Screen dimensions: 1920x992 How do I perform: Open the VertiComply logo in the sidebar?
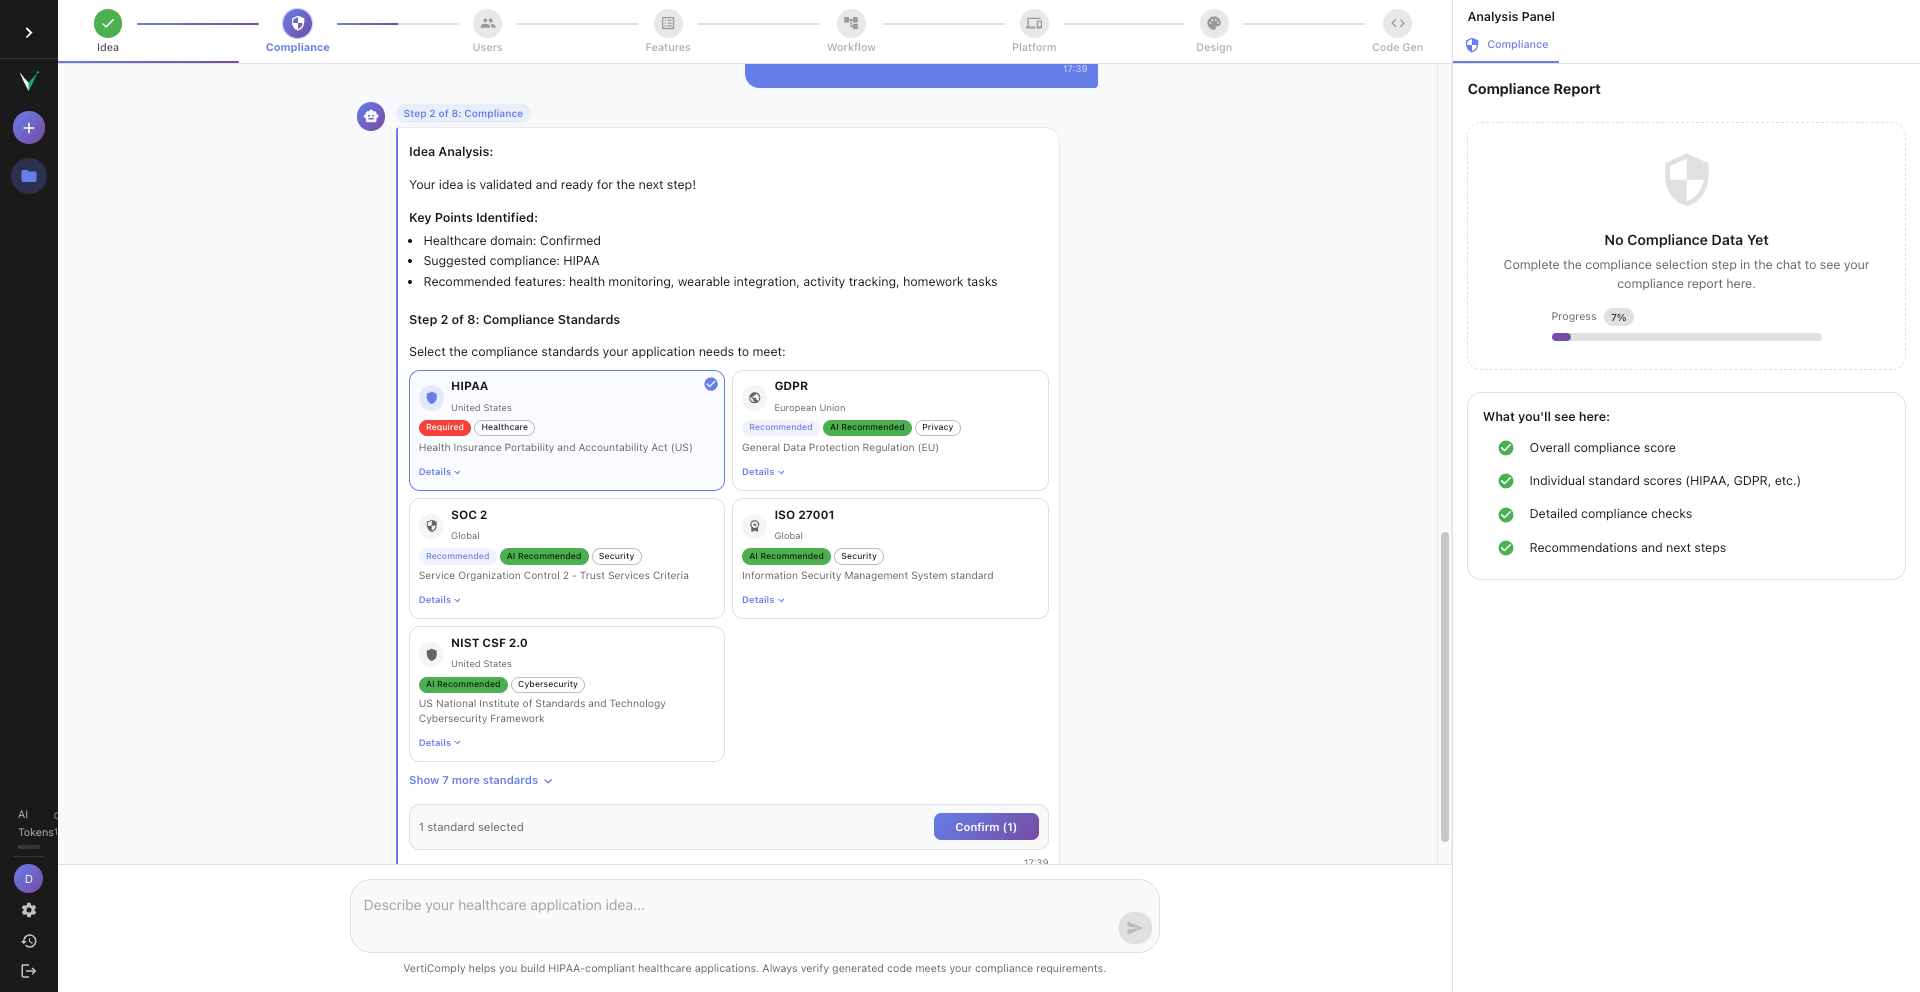[29, 81]
